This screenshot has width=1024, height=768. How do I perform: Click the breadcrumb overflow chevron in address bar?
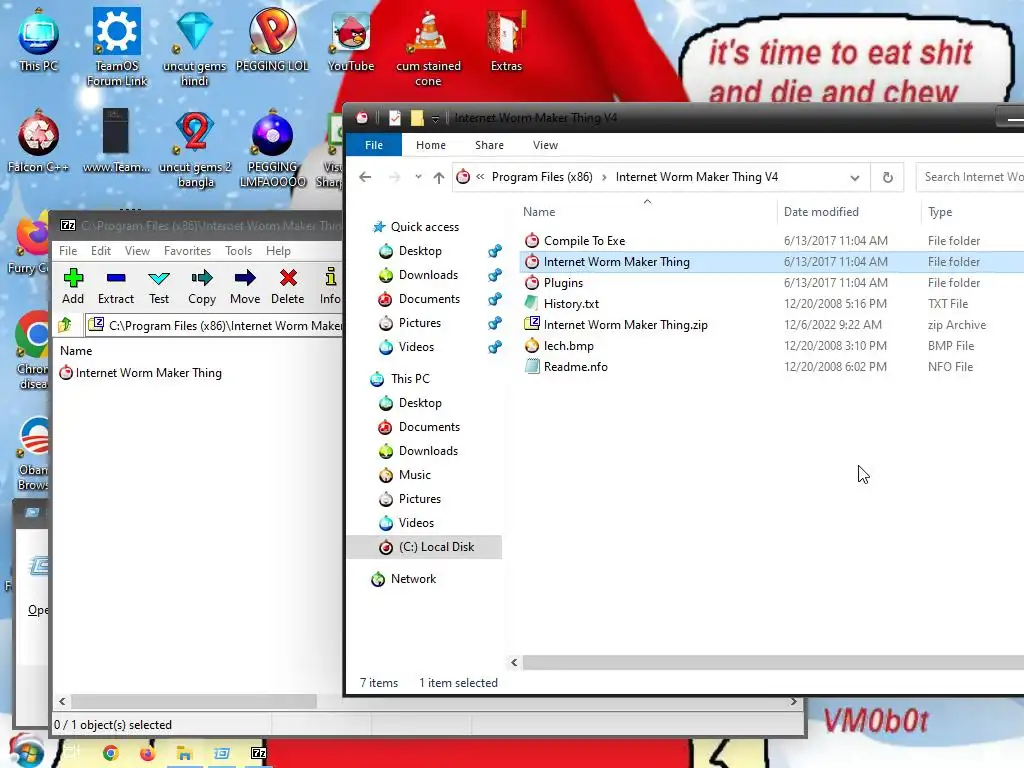(x=480, y=176)
